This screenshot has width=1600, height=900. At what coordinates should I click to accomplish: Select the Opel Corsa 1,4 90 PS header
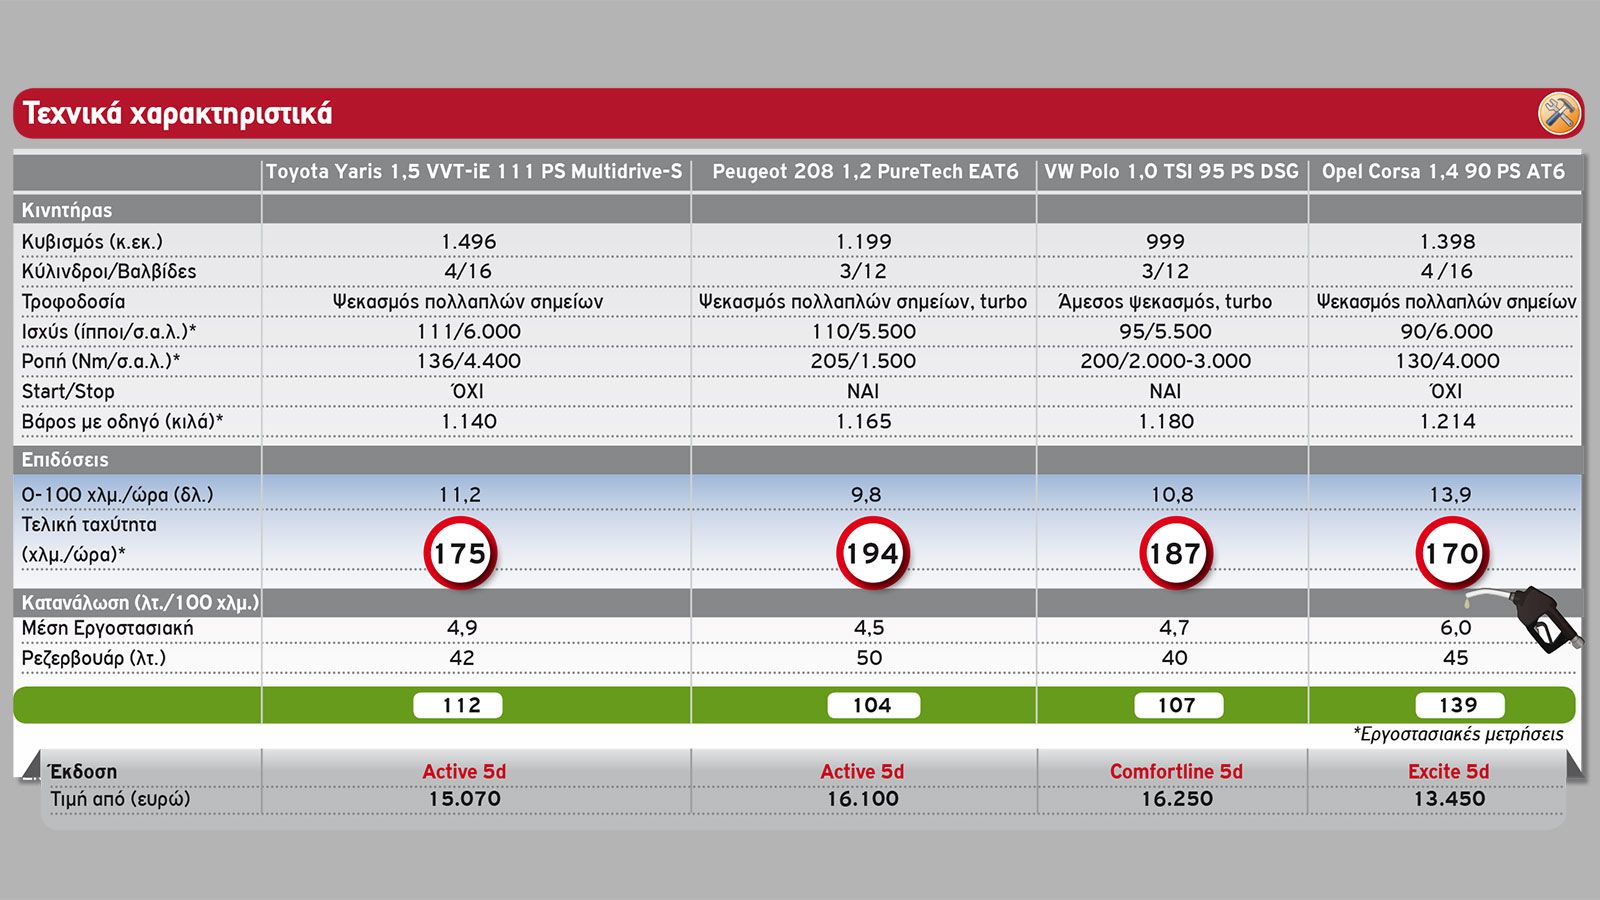[1443, 171]
